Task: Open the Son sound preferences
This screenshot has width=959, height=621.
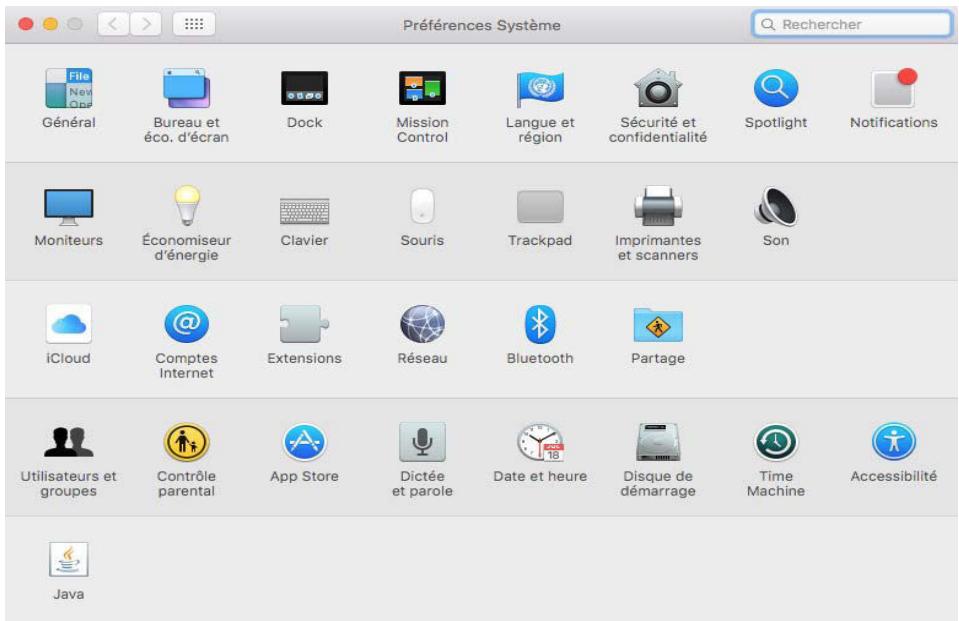Action: point(776,208)
